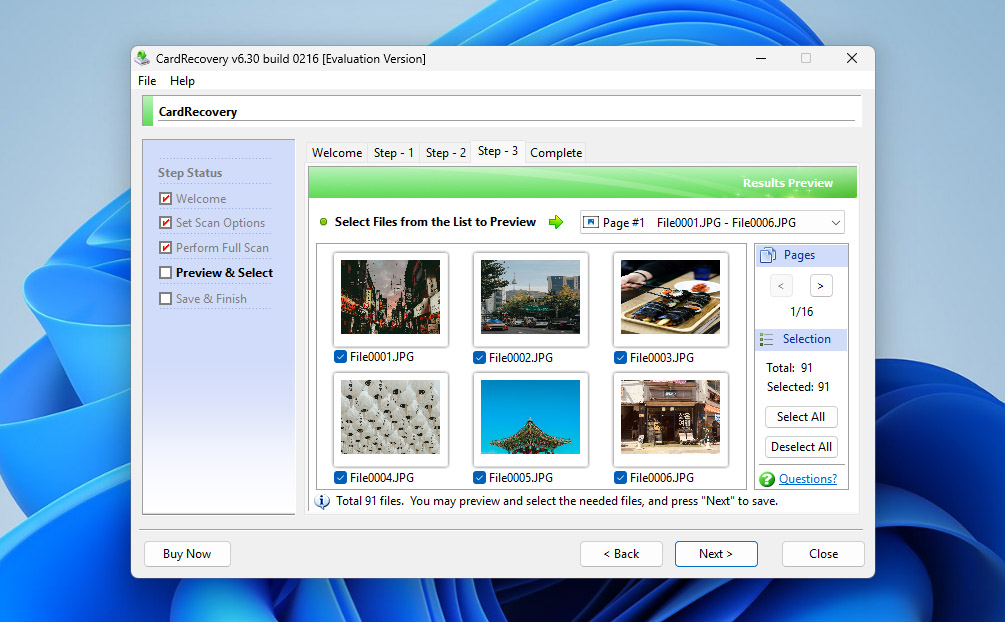
Task: Open the Questions? link
Action: point(808,479)
